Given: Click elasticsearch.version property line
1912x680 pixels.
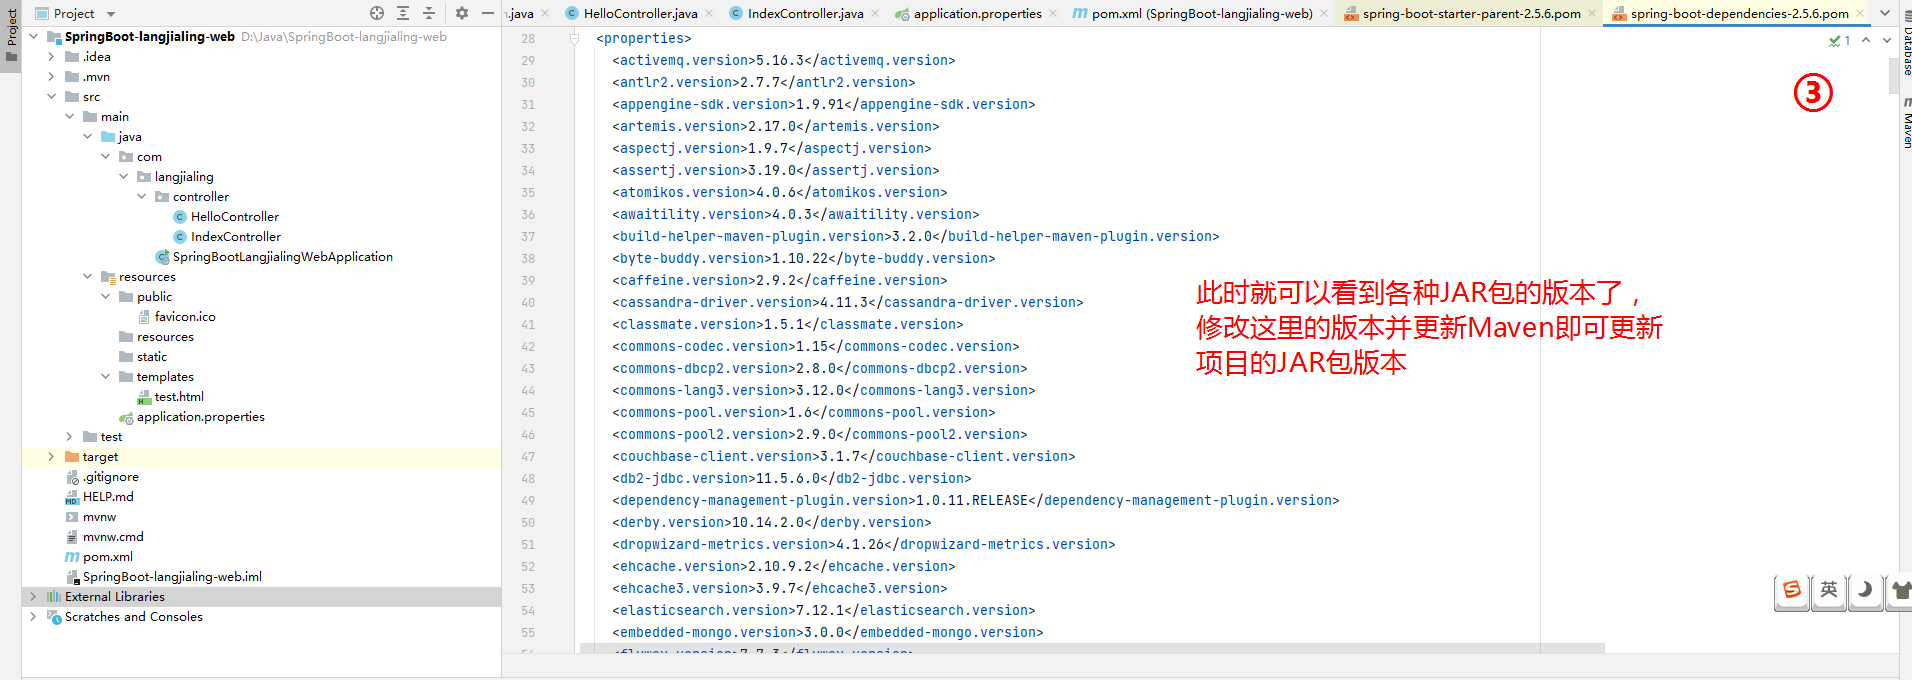Looking at the screenshot, I should pos(823,611).
